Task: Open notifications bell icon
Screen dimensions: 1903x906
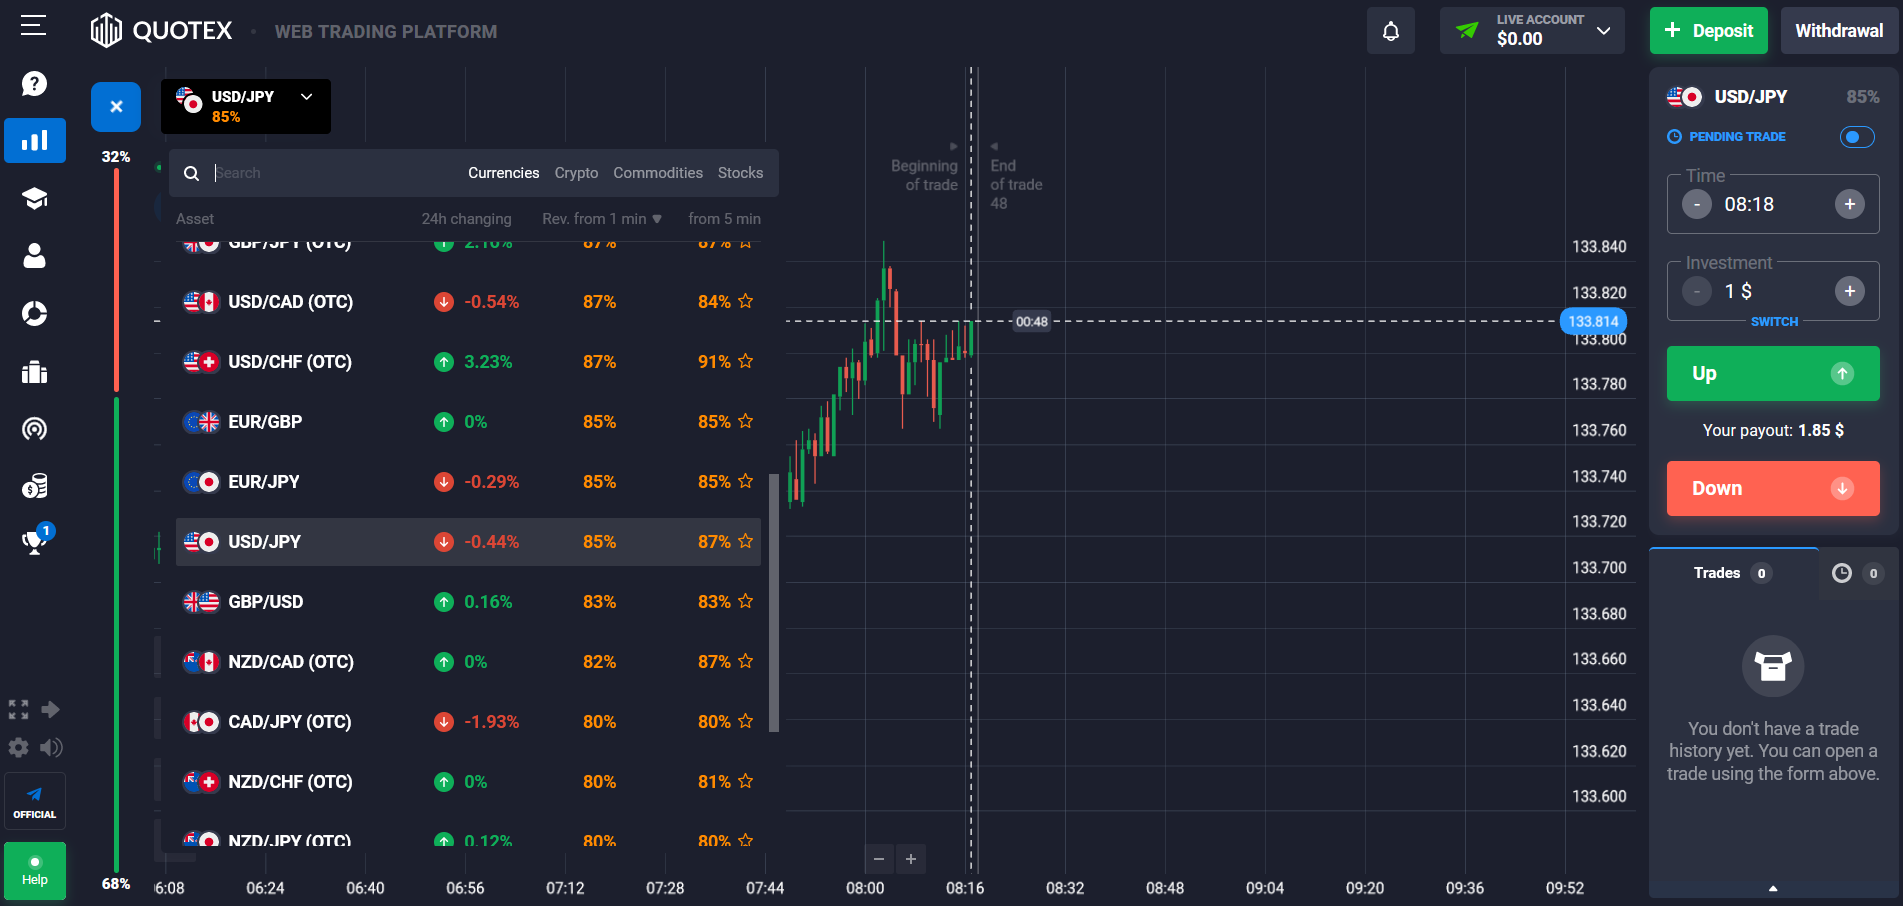Action: 1391,31
